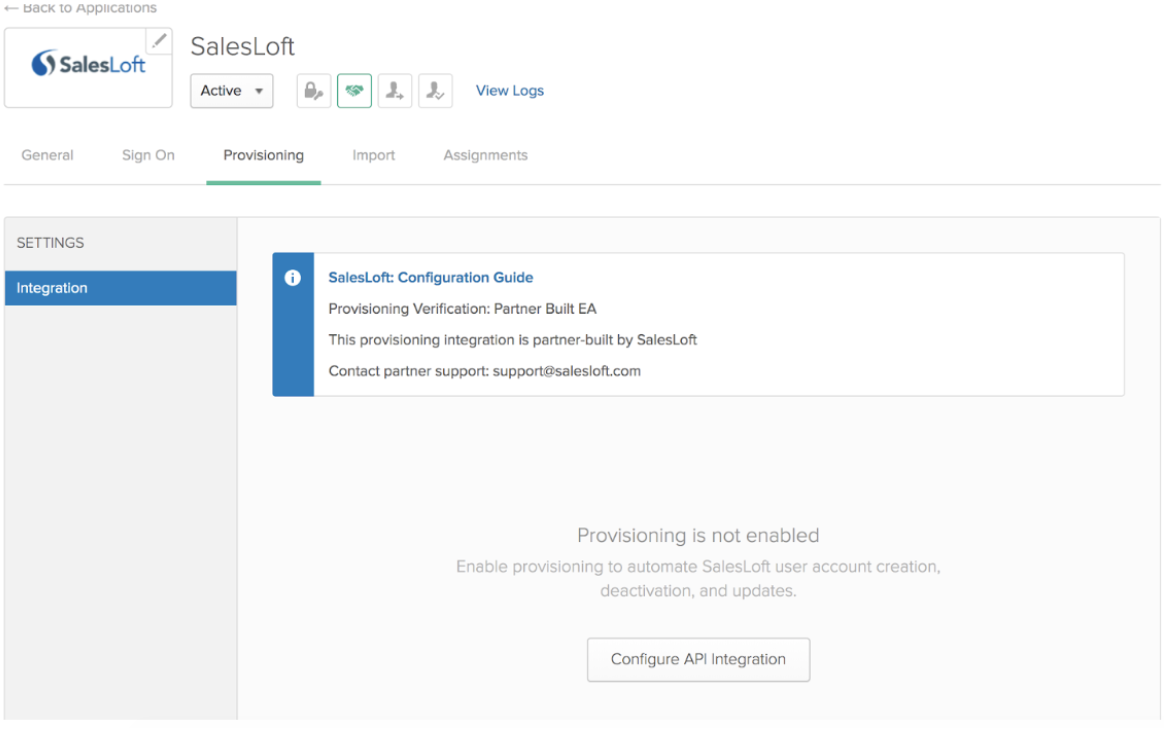Open the Sign On tab
The image size is (1164, 730).
147,155
